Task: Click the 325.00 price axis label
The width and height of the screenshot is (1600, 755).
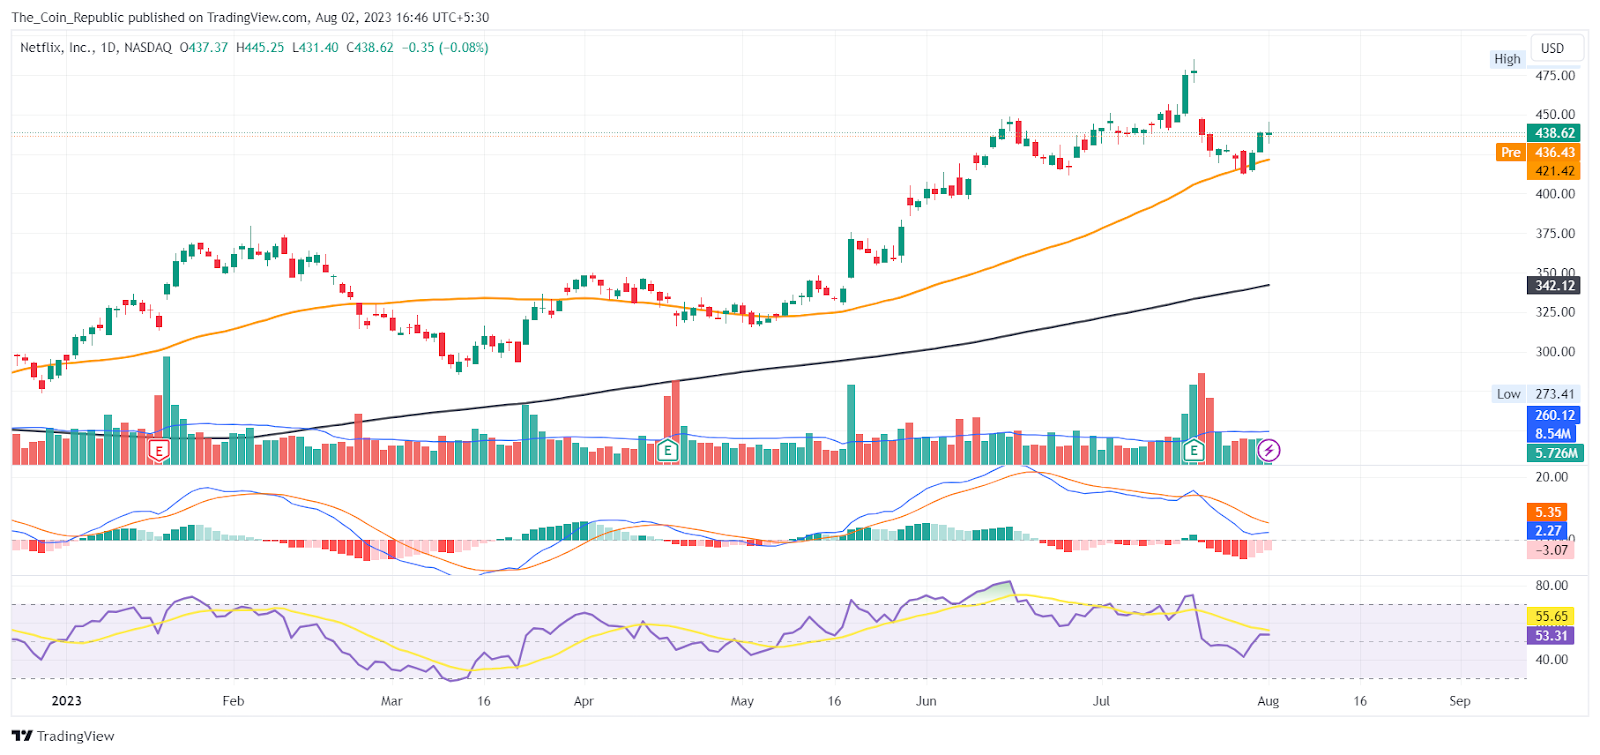Action: (x=1555, y=312)
